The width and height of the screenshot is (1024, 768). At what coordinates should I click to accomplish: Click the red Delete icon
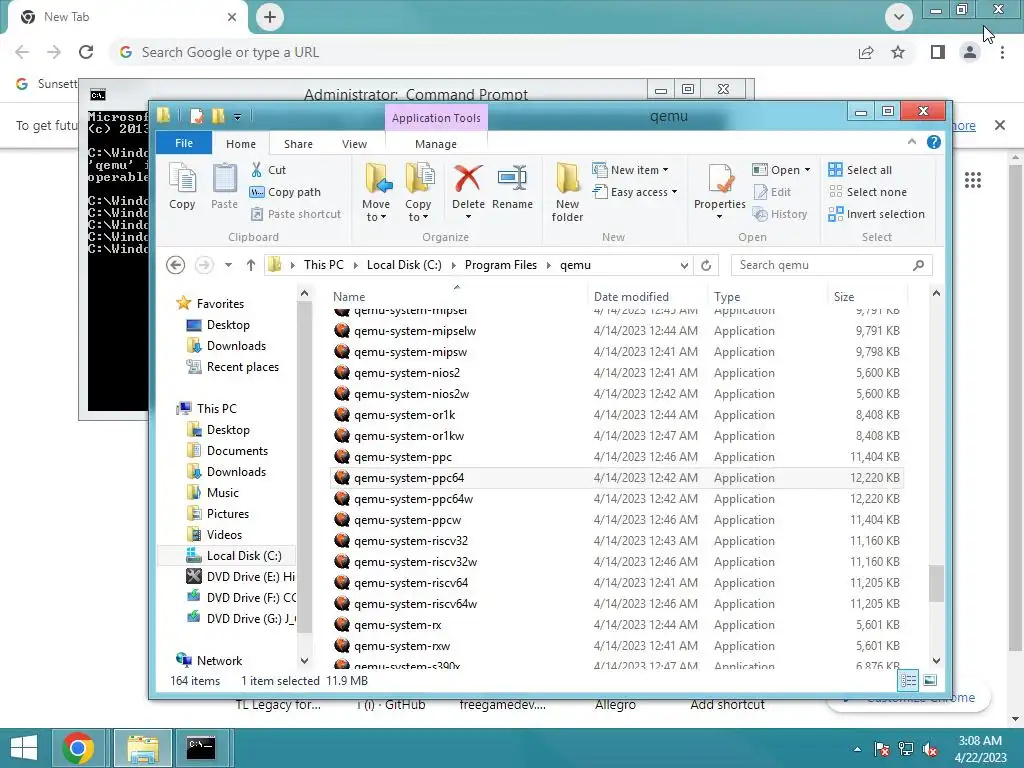click(x=468, y=178)
